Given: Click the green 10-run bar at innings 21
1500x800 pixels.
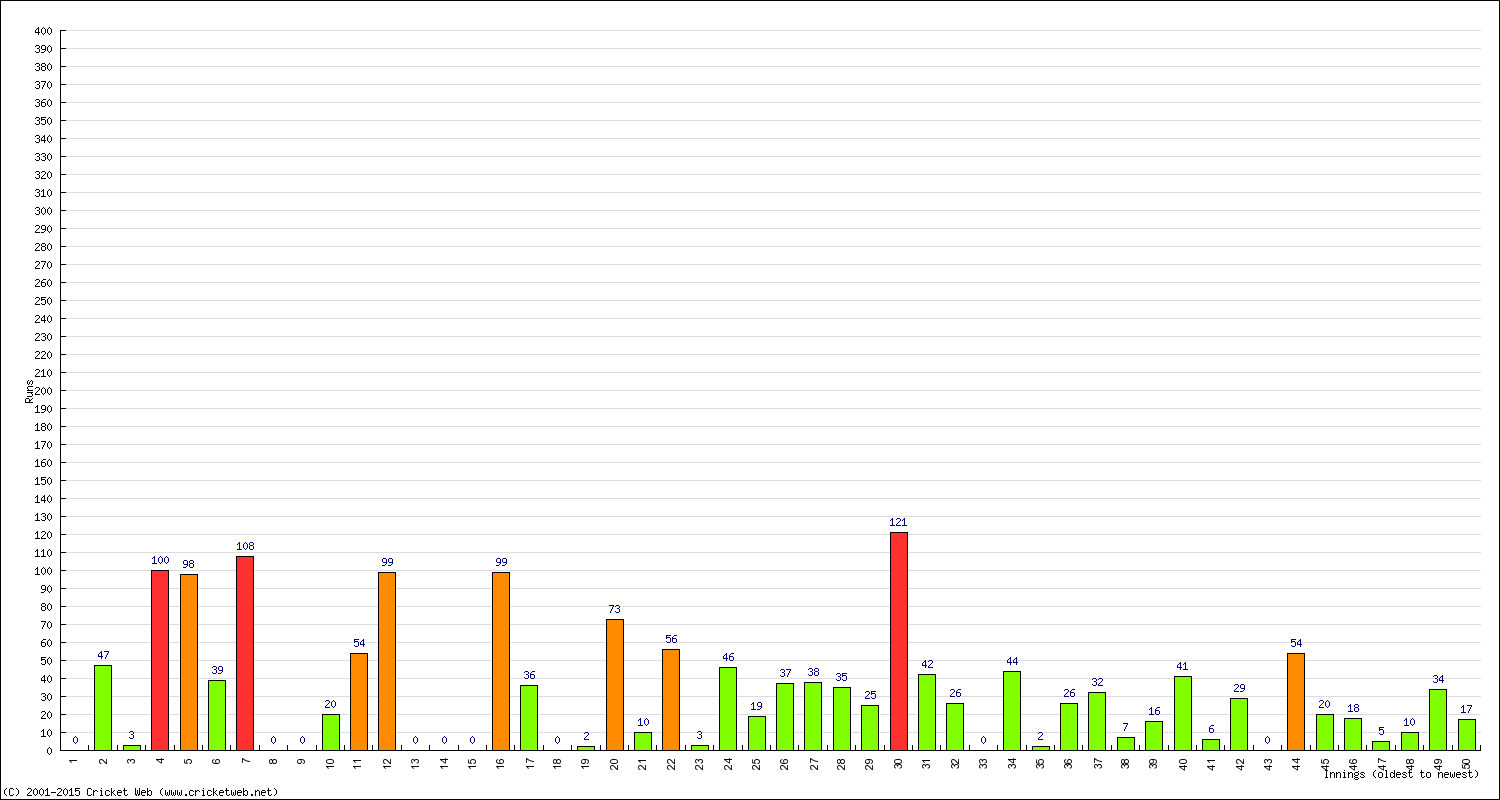Looking at the screenshot, I should pyautogui.click(x=643, y=741).
